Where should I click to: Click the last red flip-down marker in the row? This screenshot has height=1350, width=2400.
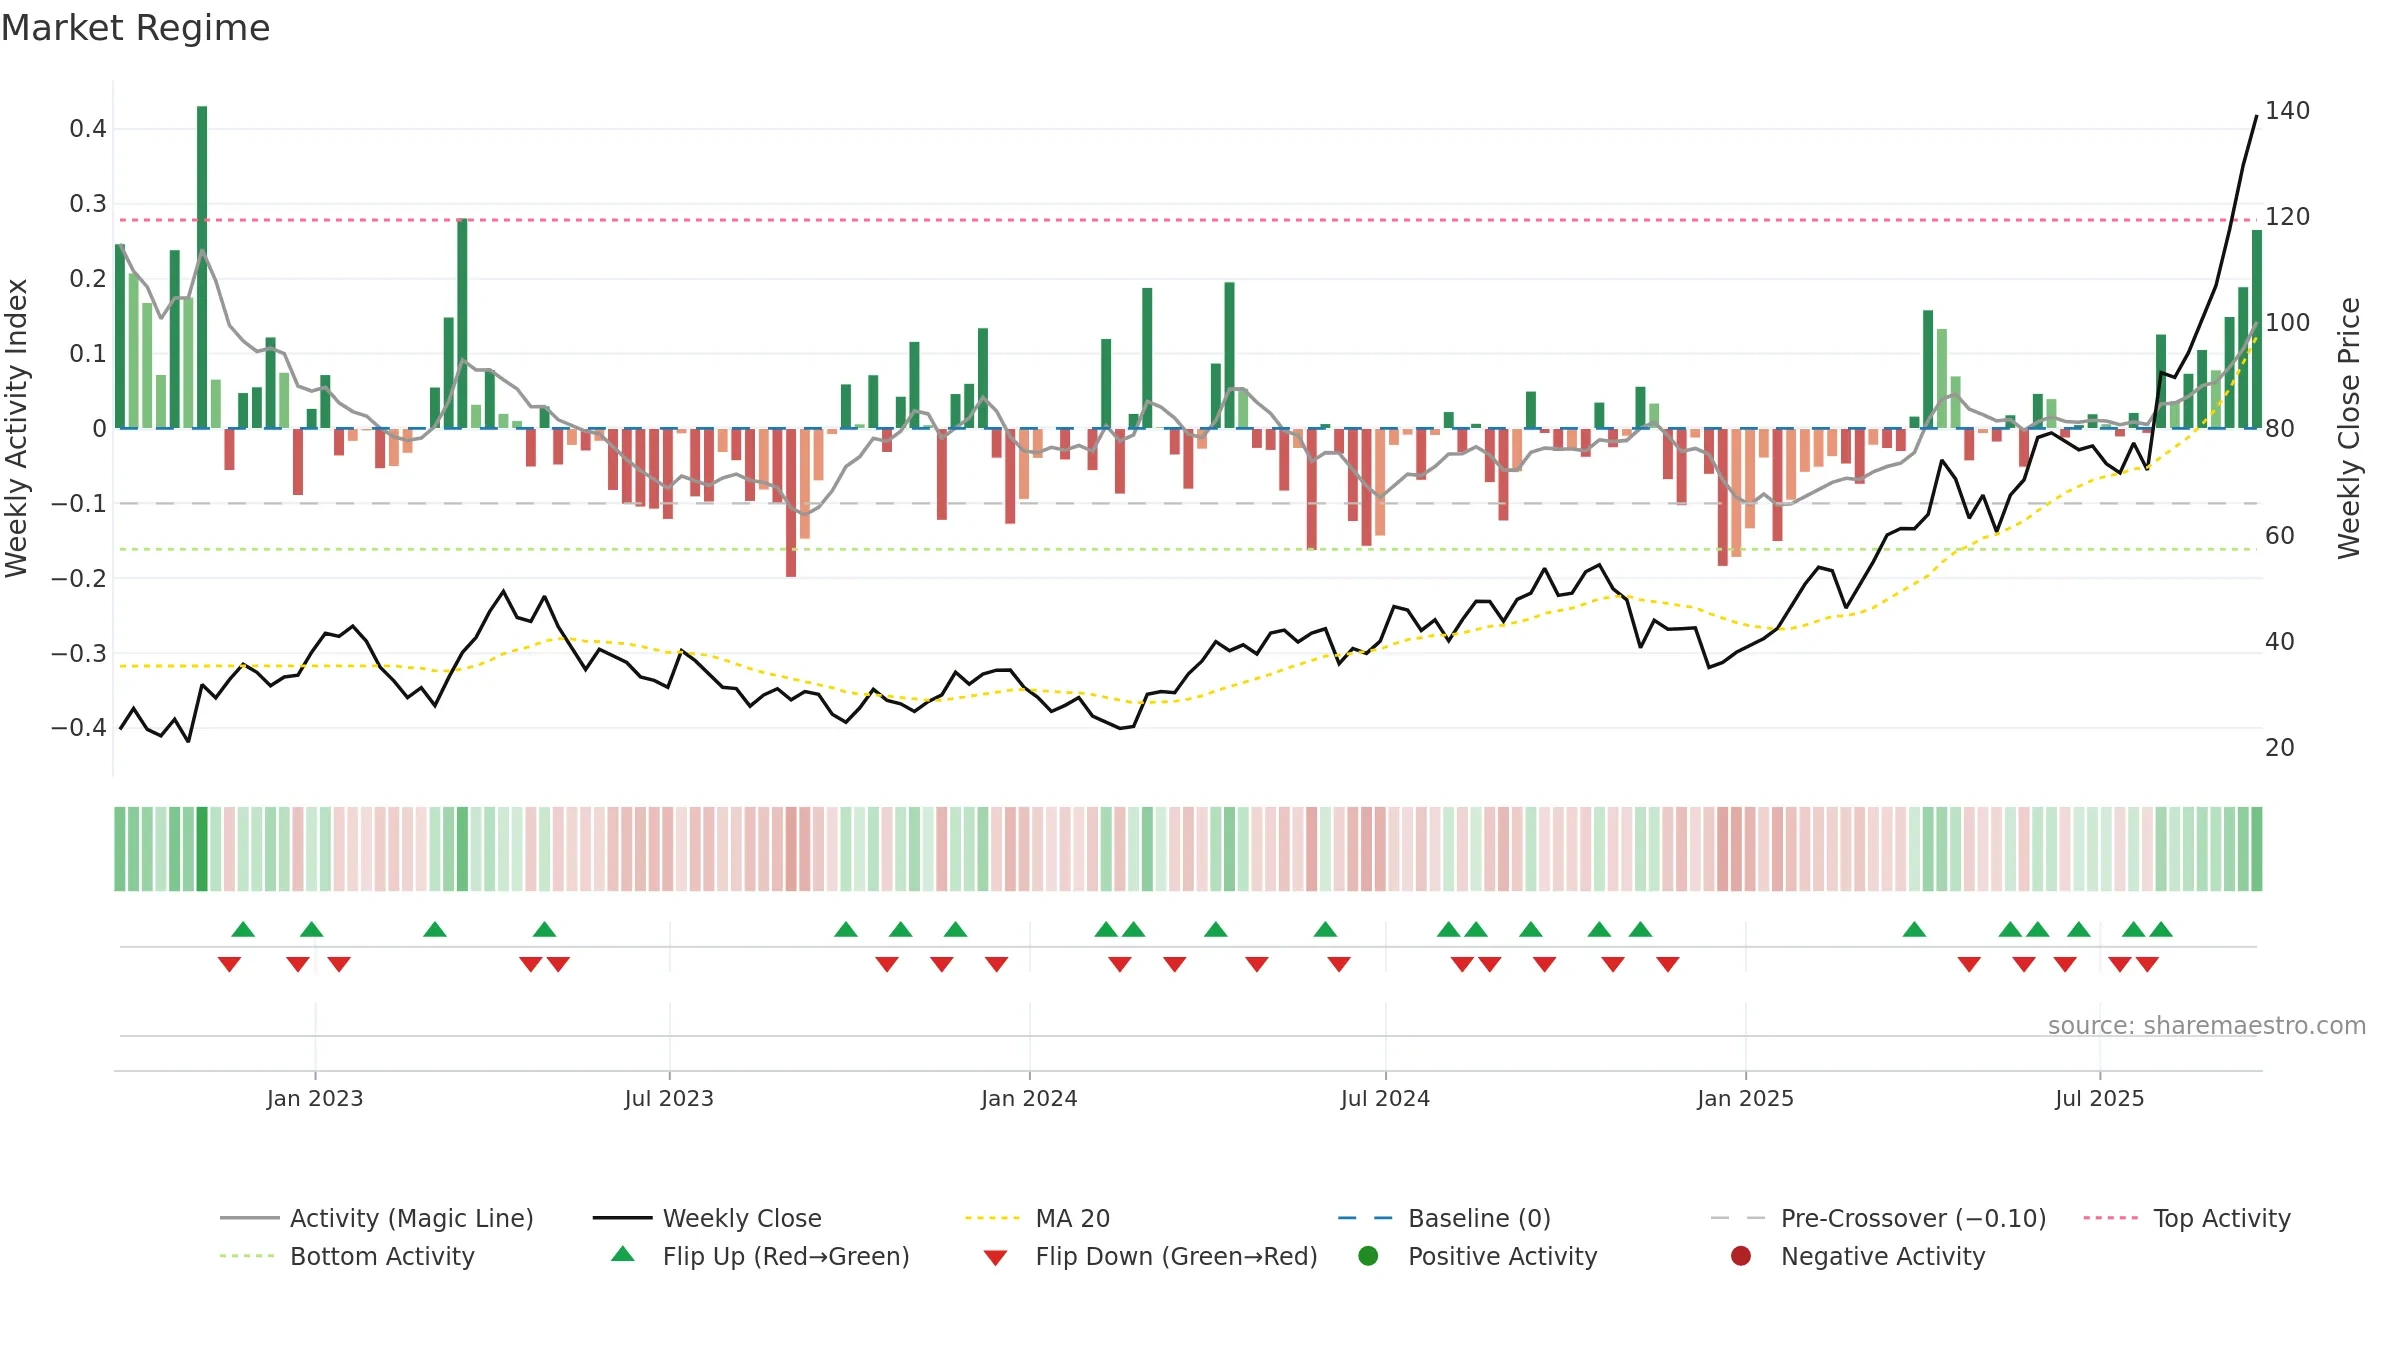tap(2147, 964)
